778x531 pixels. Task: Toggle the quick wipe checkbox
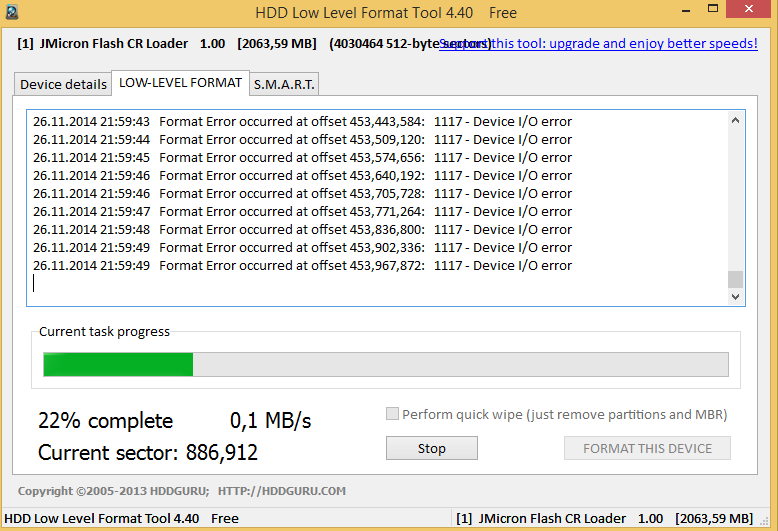point(393,414)
